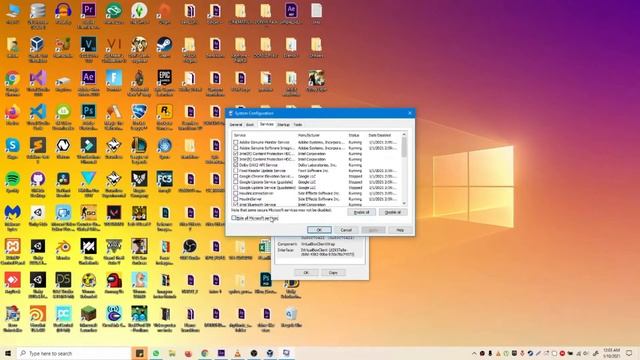This screenshot has width=640, height=360.
Task: Select the Services tab
Action: pos(267,124)
